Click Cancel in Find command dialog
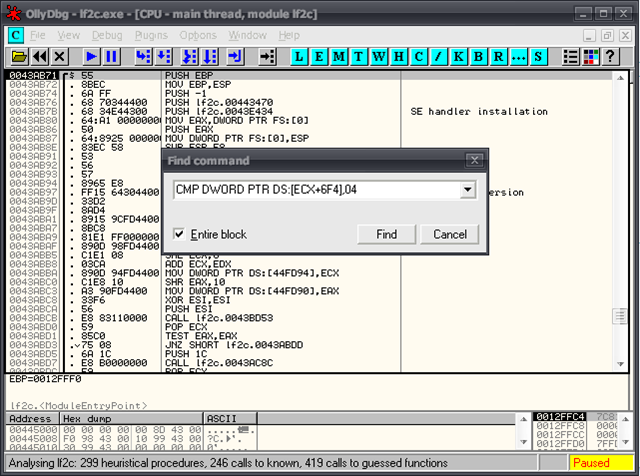 click(450, 234)
